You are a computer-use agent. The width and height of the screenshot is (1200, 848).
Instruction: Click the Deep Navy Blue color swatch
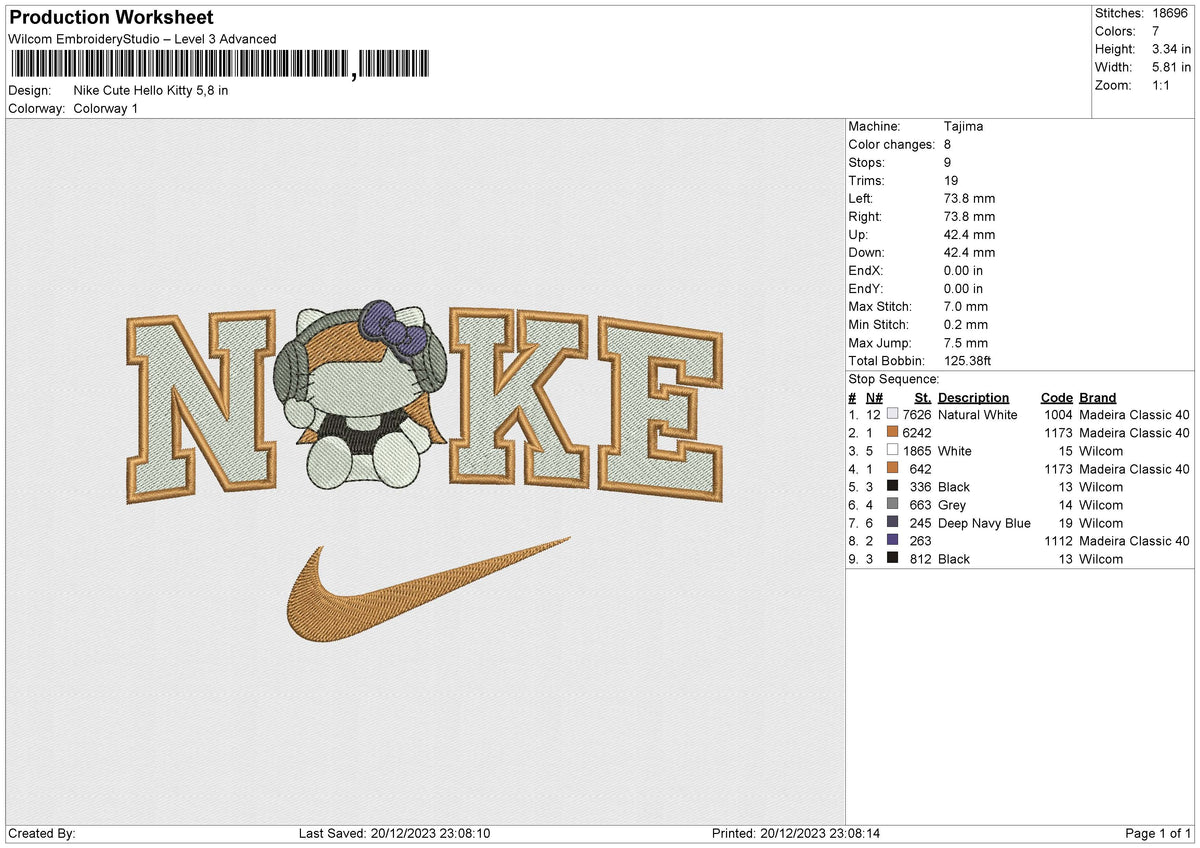click(893, 523)
